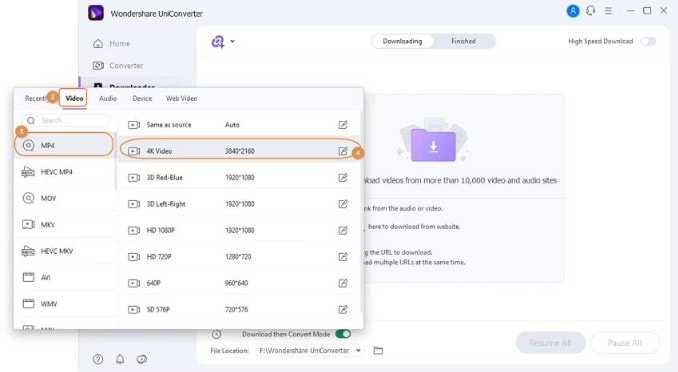Image resolution: width=678 pixels, height=372 pixels.
Task: Select 3D Red-Blue preset
Action: 239,177
